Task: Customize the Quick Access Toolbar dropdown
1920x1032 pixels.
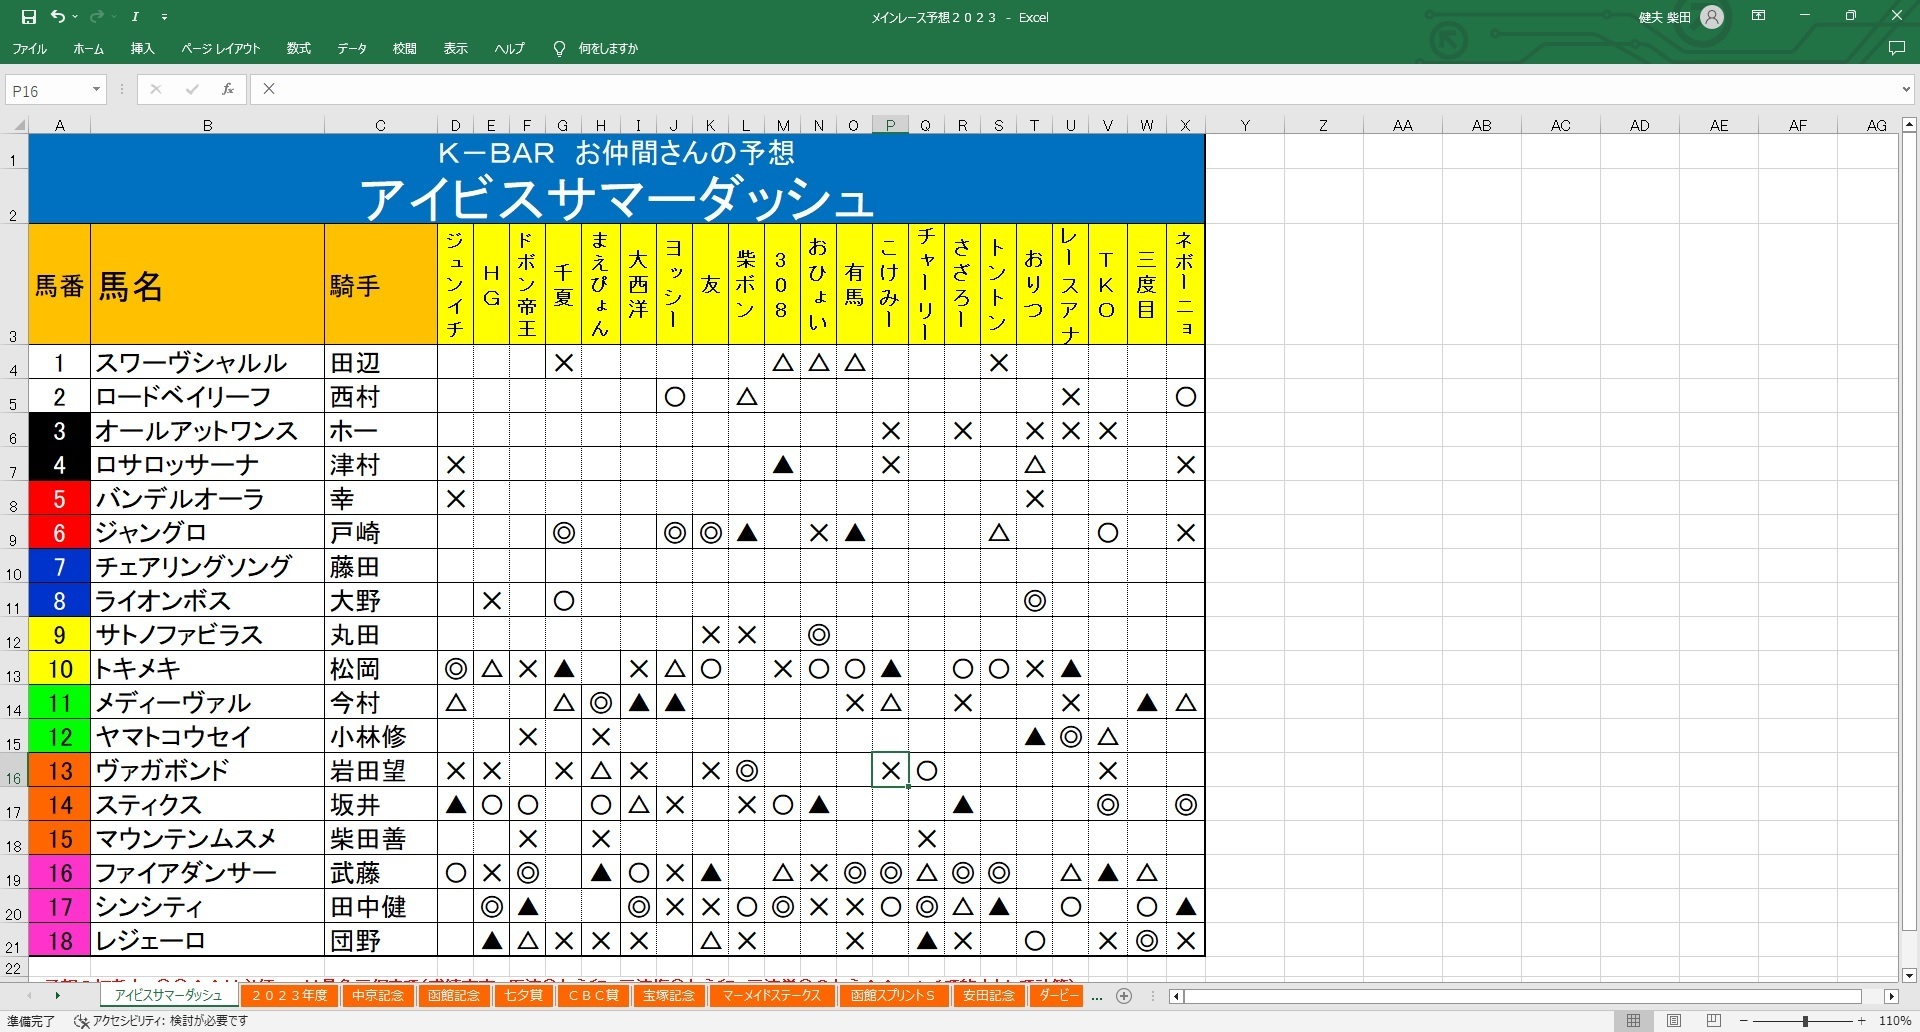Action: [x=164, y=17]
